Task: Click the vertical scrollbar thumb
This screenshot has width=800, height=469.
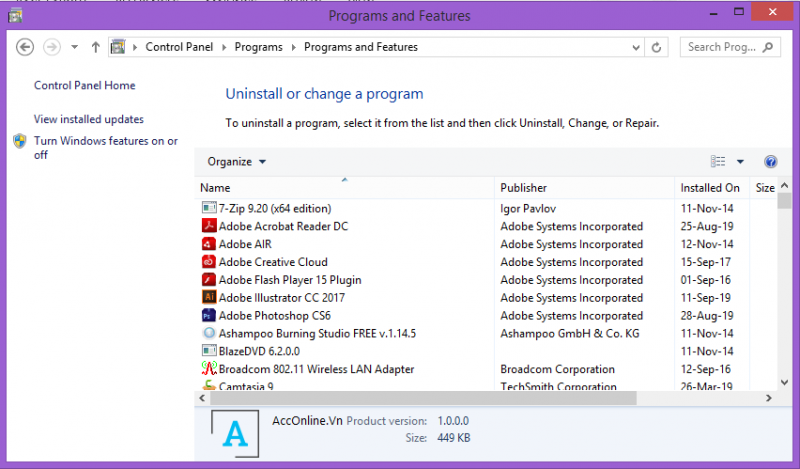Action: coord(785,200)
